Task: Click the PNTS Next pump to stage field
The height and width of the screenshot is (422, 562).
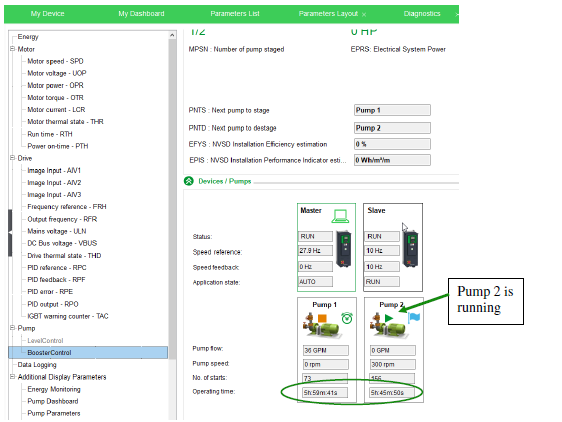Action: [392, 110]
